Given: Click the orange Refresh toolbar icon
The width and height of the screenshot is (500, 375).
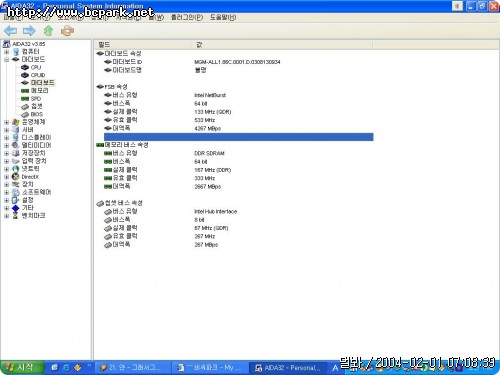Looking at the screenshot, I should coord(67,31).
